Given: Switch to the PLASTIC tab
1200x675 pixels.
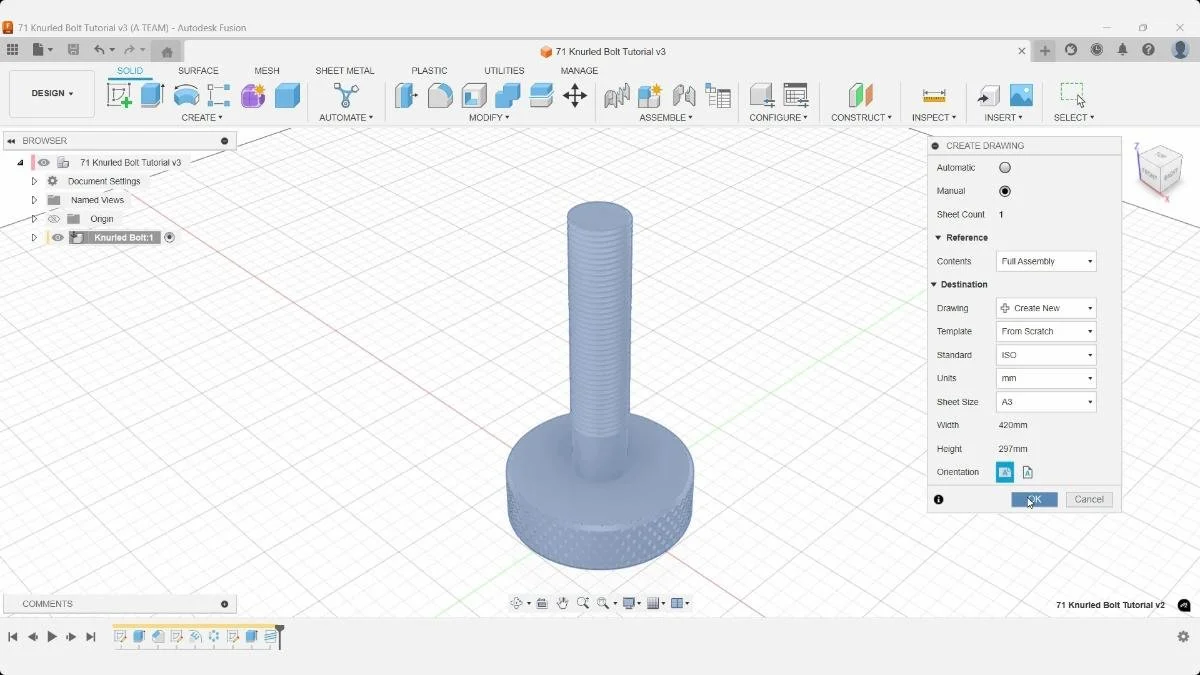Looking at the screenshot, I should pos(429,71).
